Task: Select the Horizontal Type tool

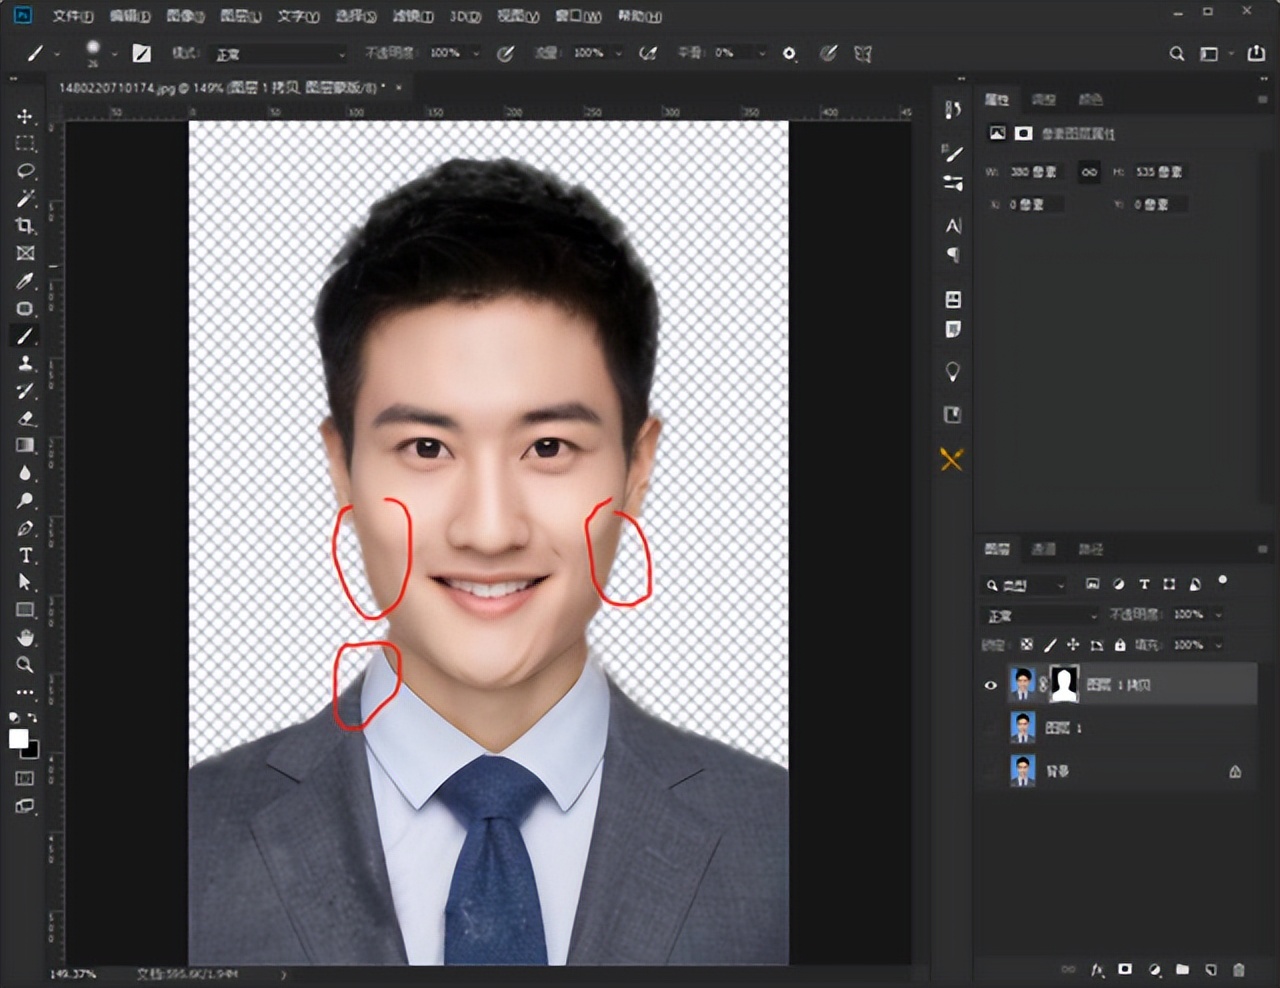Action: pos(25,555)
